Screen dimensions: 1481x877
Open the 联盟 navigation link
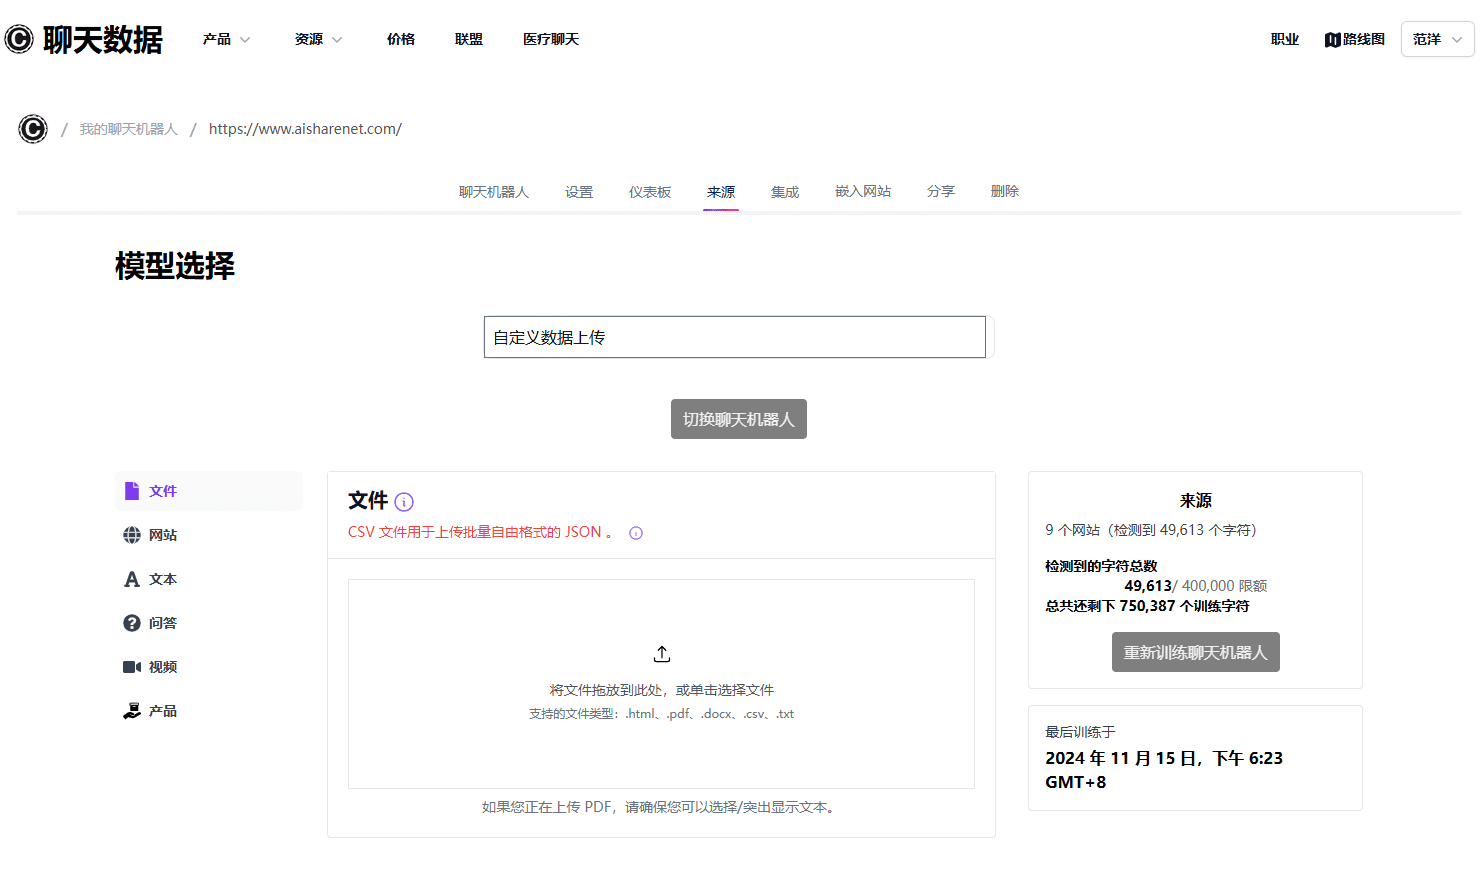(x=469, y=39)
